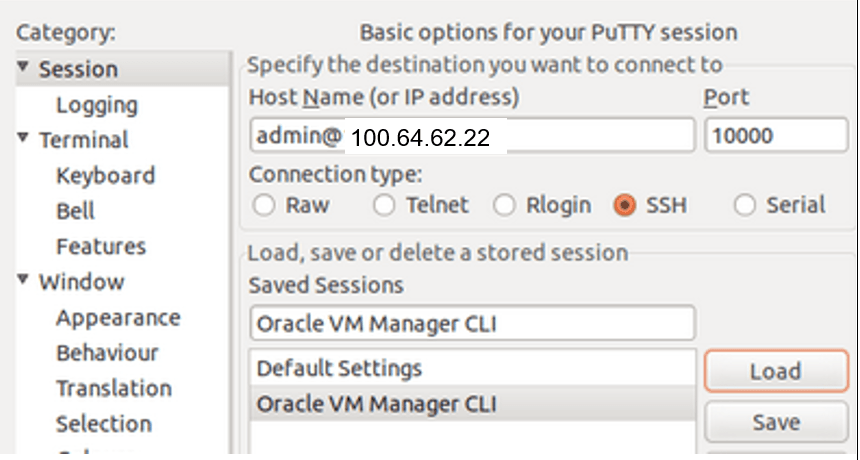Select Default Settings in session list
This screenshot has width=860, height=460.
tap(340, 368)
